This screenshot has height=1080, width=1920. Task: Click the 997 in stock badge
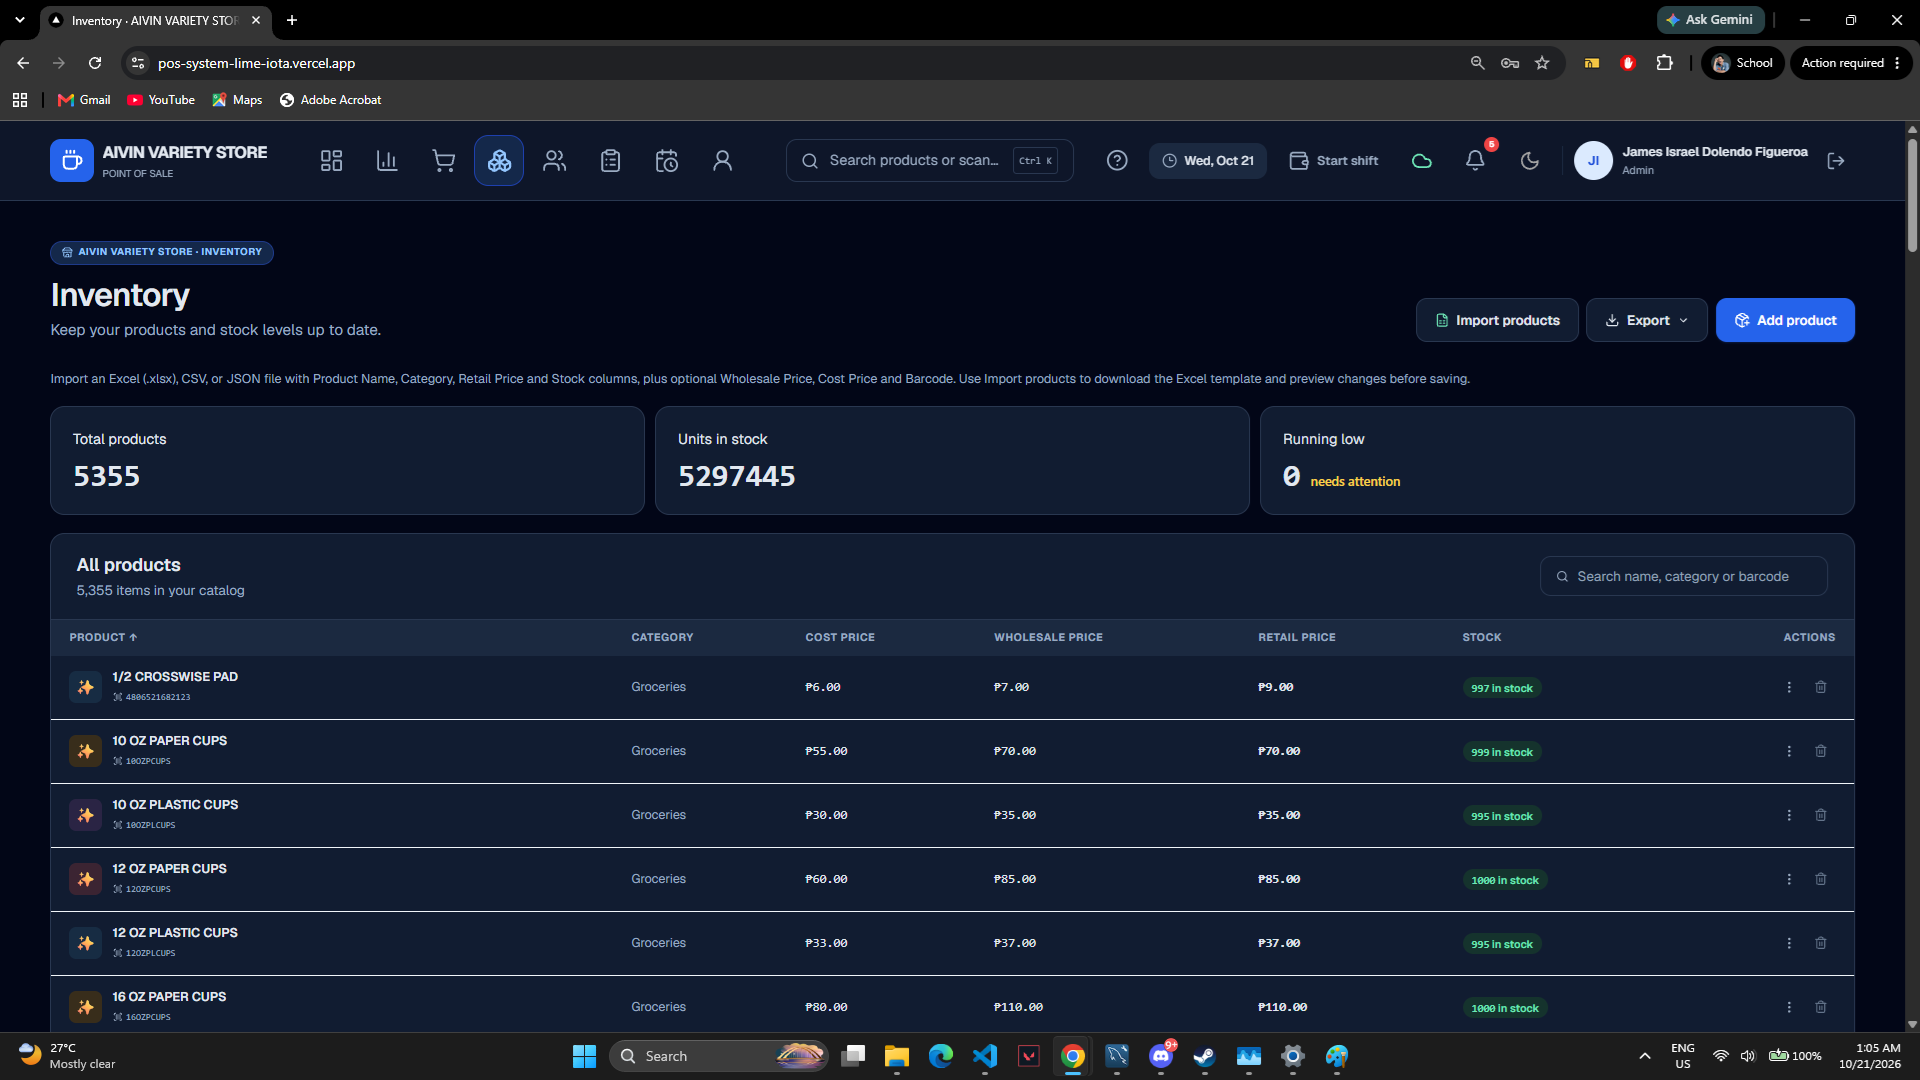tap(1502, 688)
